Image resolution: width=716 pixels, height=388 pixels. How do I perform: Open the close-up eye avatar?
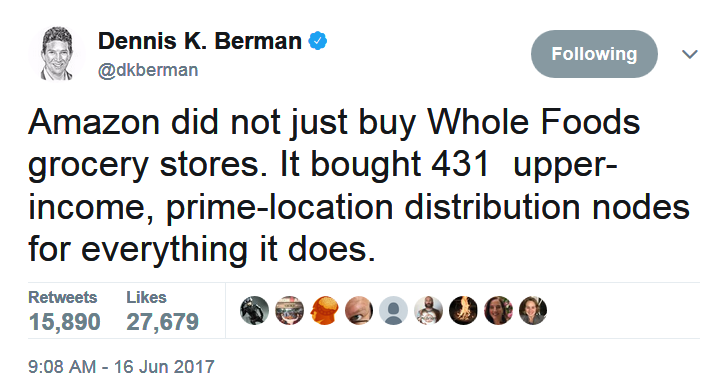[x=359, y=310]
